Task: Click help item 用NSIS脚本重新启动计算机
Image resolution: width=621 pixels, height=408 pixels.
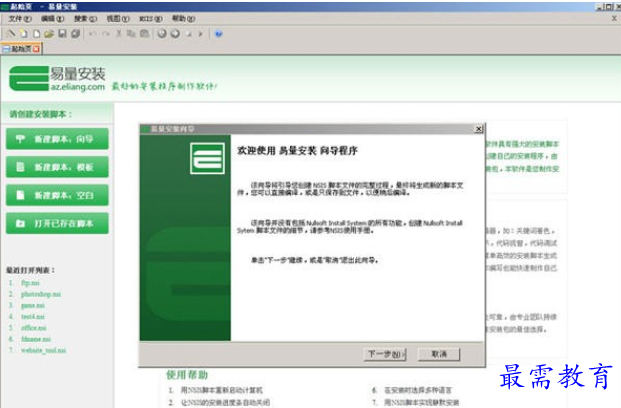Action: coord(222,390)
